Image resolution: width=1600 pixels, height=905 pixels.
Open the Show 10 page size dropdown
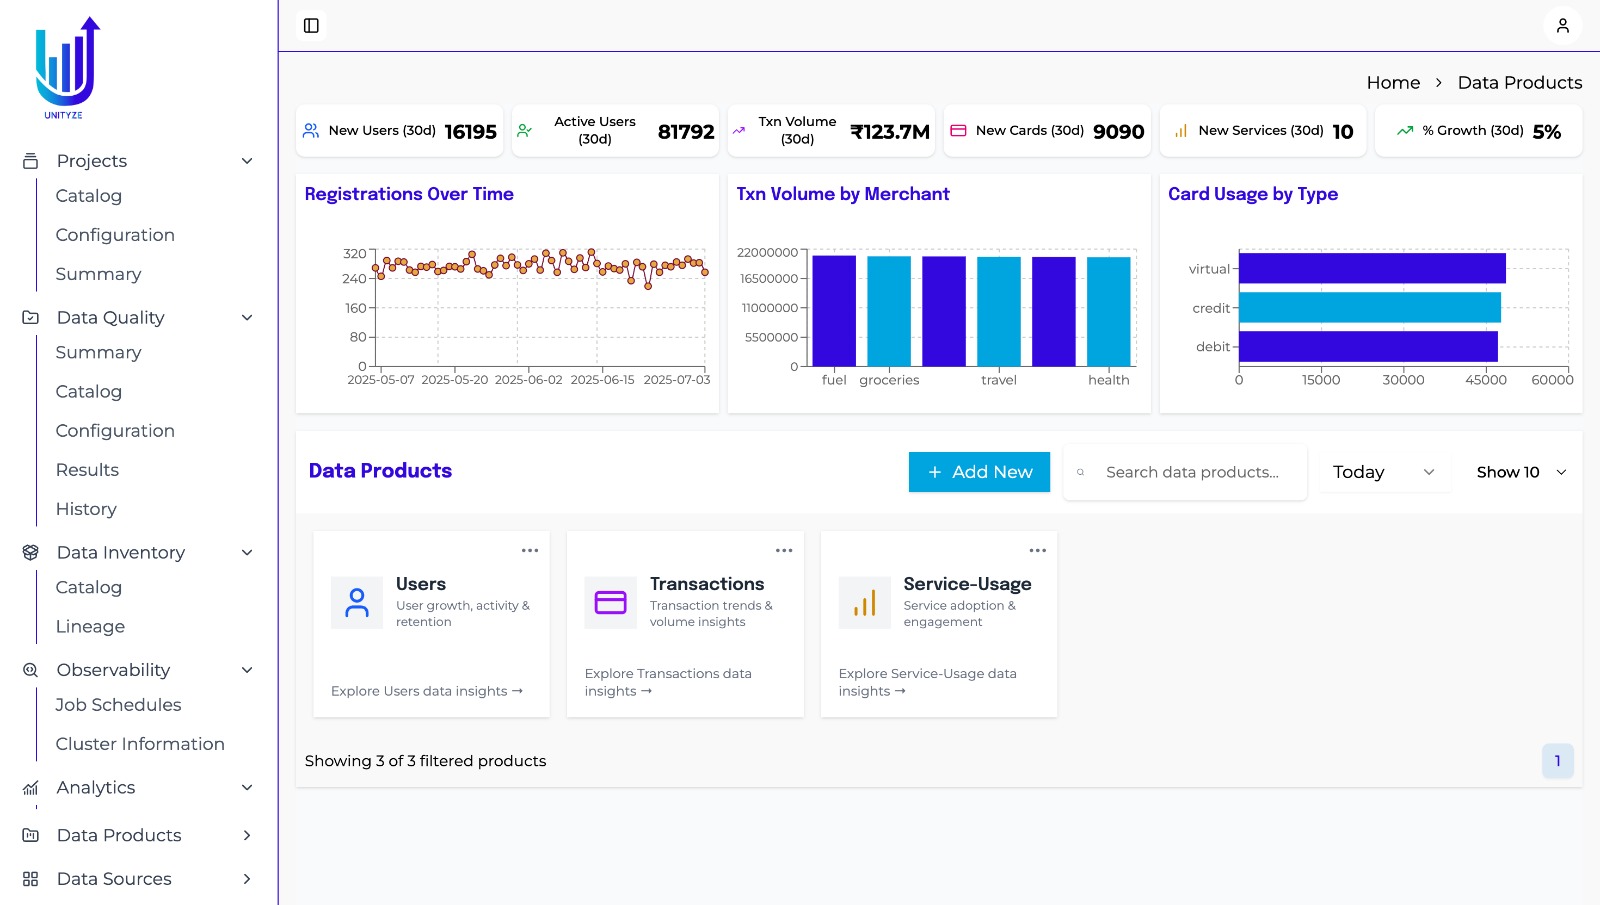pos(1520,472)
